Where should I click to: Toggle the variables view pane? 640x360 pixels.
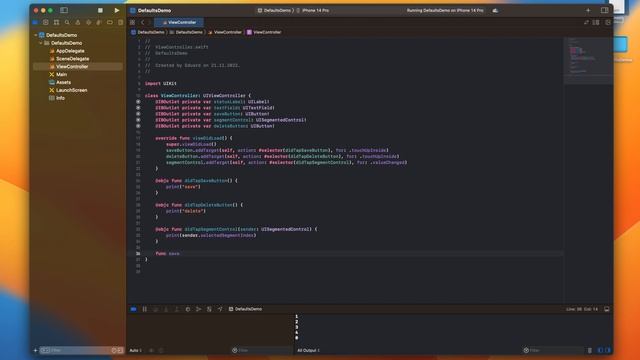(600, 351)
